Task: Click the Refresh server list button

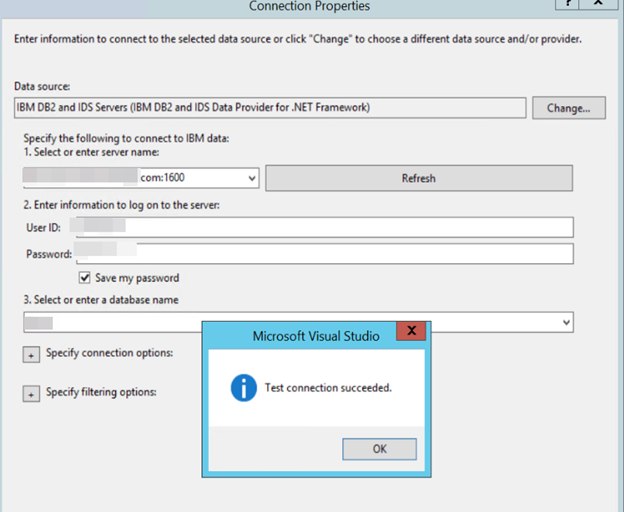Action: tap(418, 178)
